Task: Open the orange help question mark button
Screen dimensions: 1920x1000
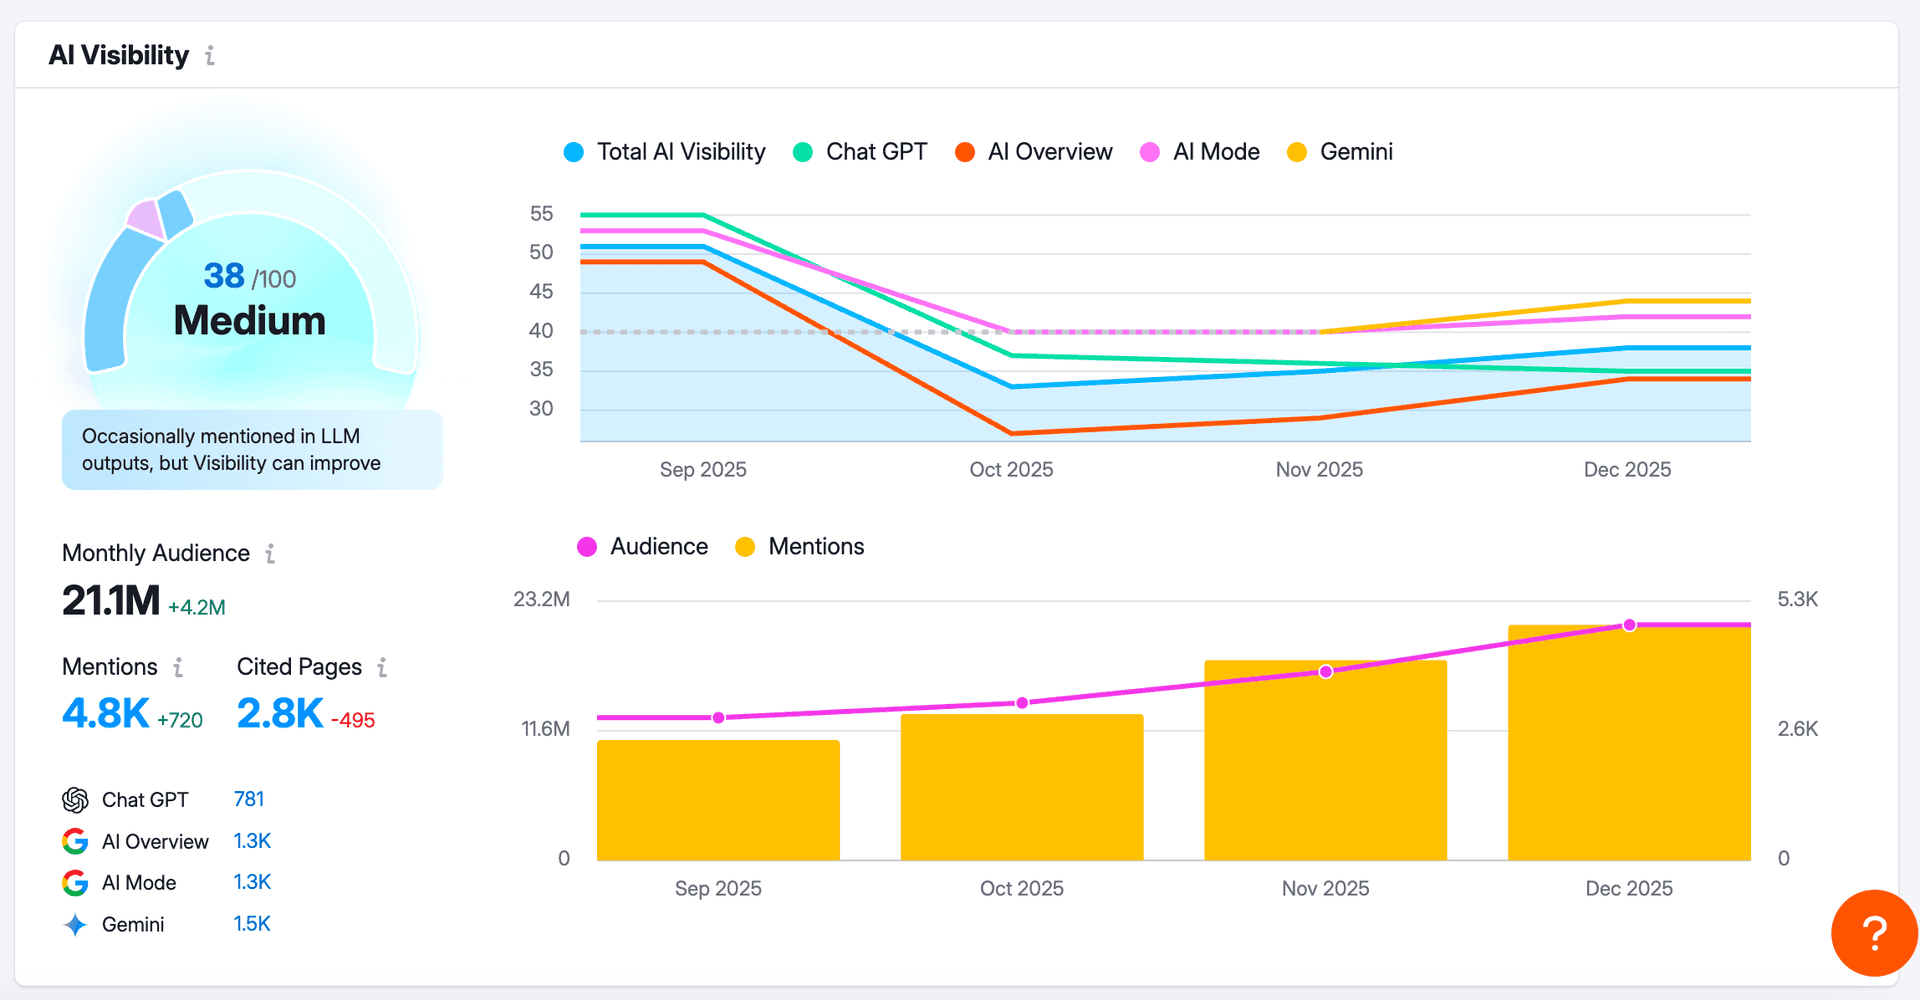Action: click(x=1874, y=933)
